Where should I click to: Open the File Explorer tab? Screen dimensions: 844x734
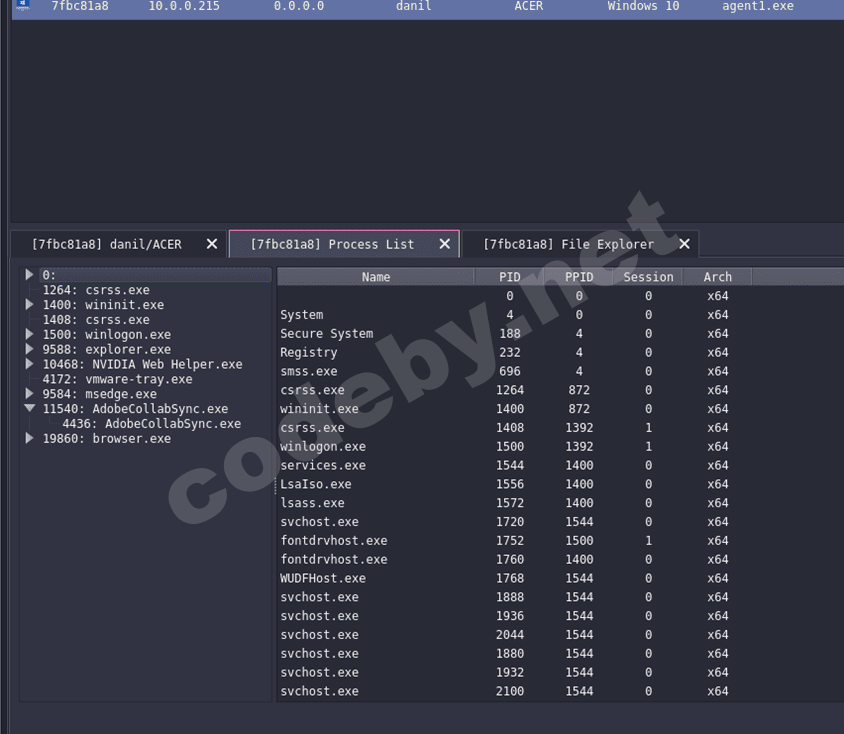567,244
